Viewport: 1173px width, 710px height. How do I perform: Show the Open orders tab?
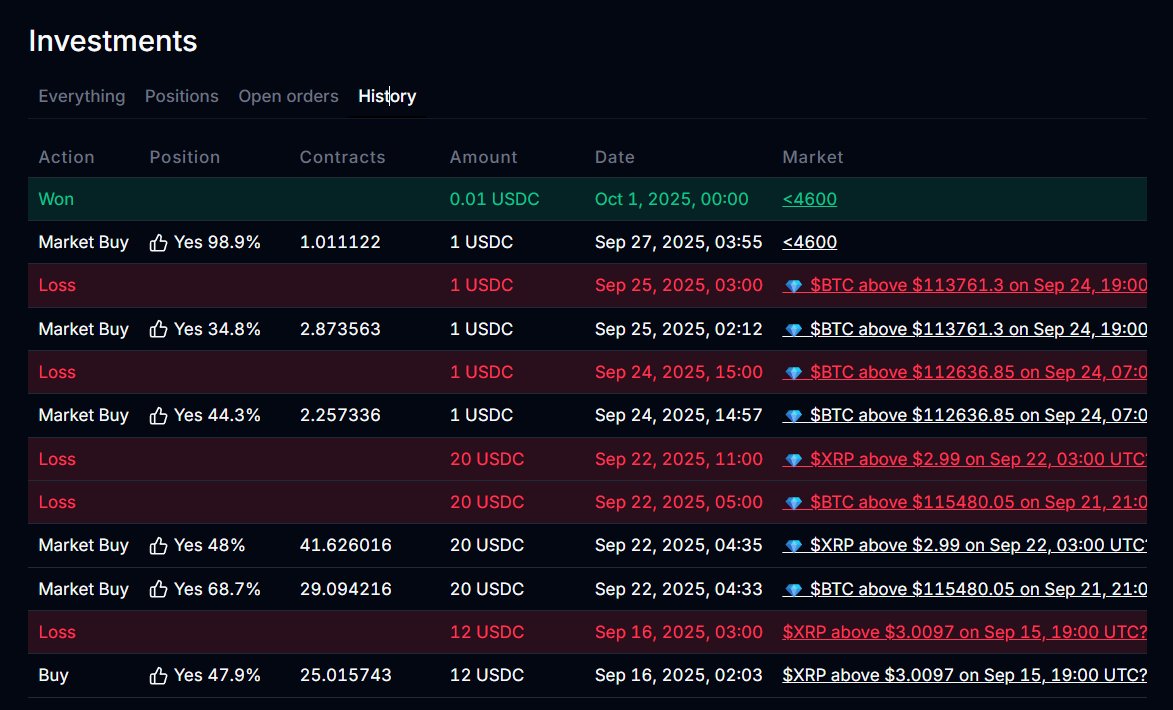(x=288, y=97)
